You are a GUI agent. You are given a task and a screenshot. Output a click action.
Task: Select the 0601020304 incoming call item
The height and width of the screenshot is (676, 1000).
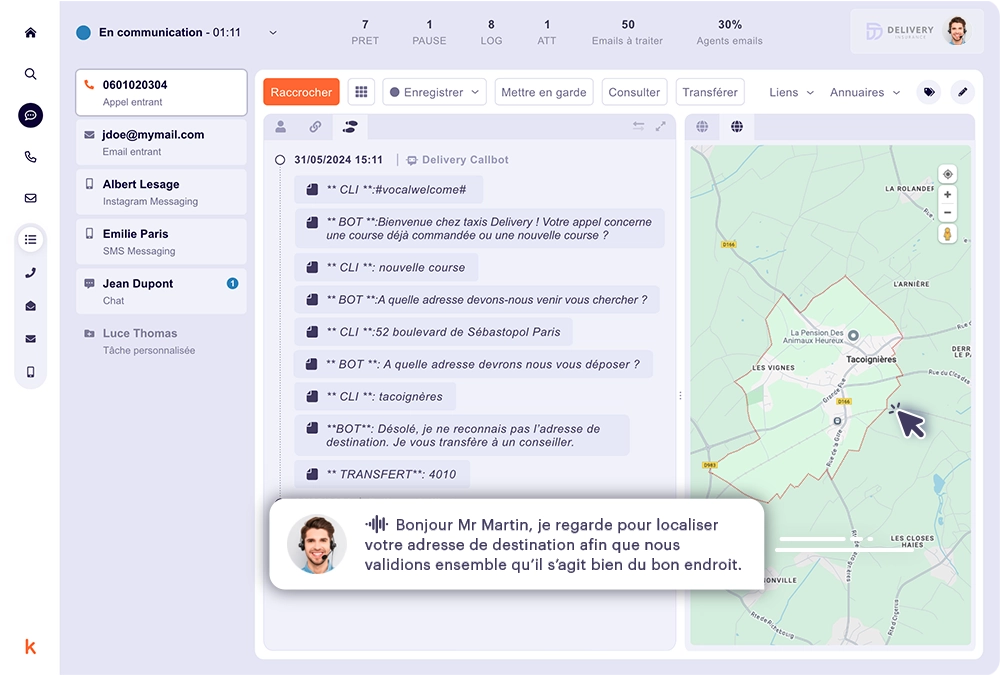point(161,92)
